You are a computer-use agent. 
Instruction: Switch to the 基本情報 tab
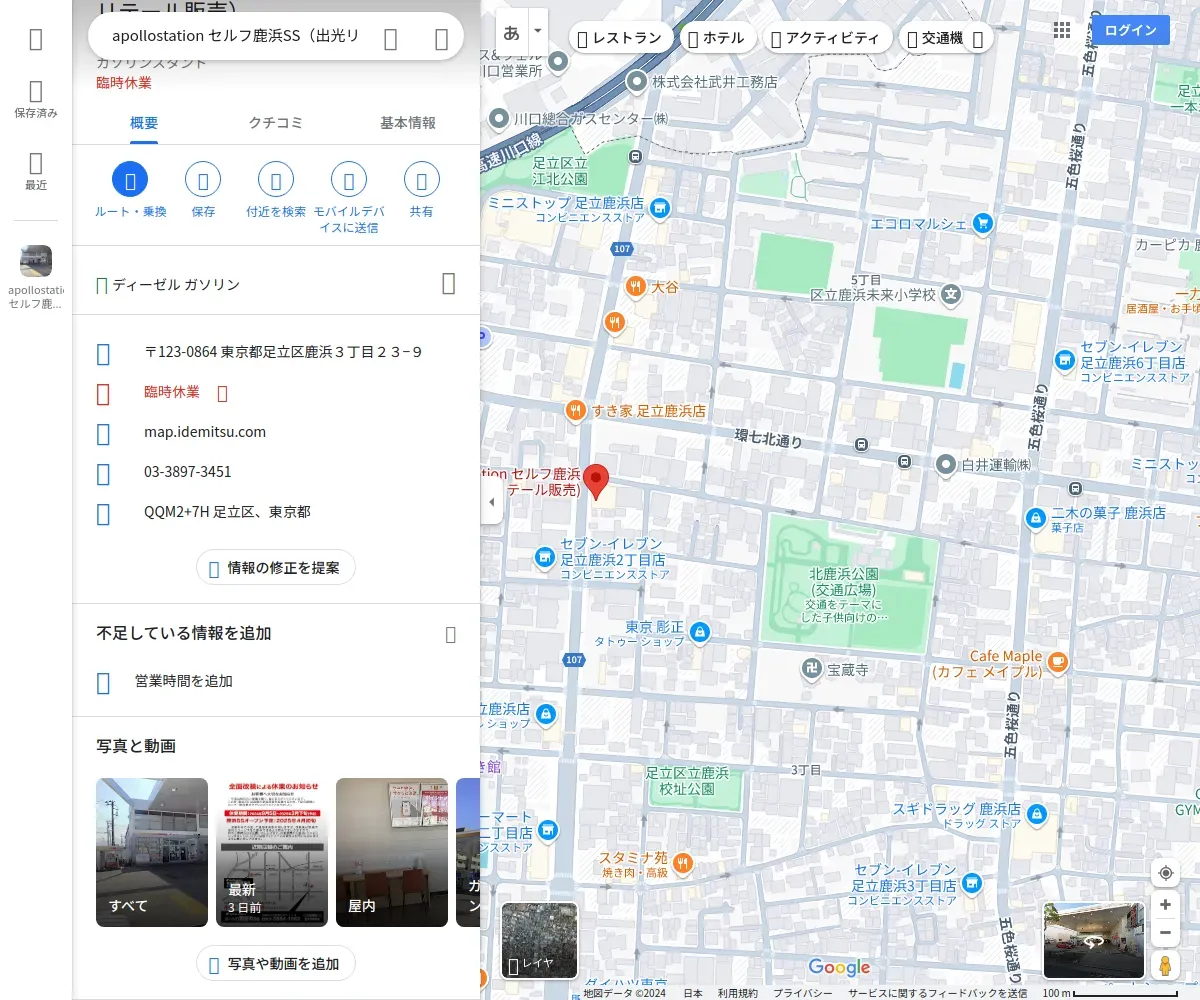408,123
